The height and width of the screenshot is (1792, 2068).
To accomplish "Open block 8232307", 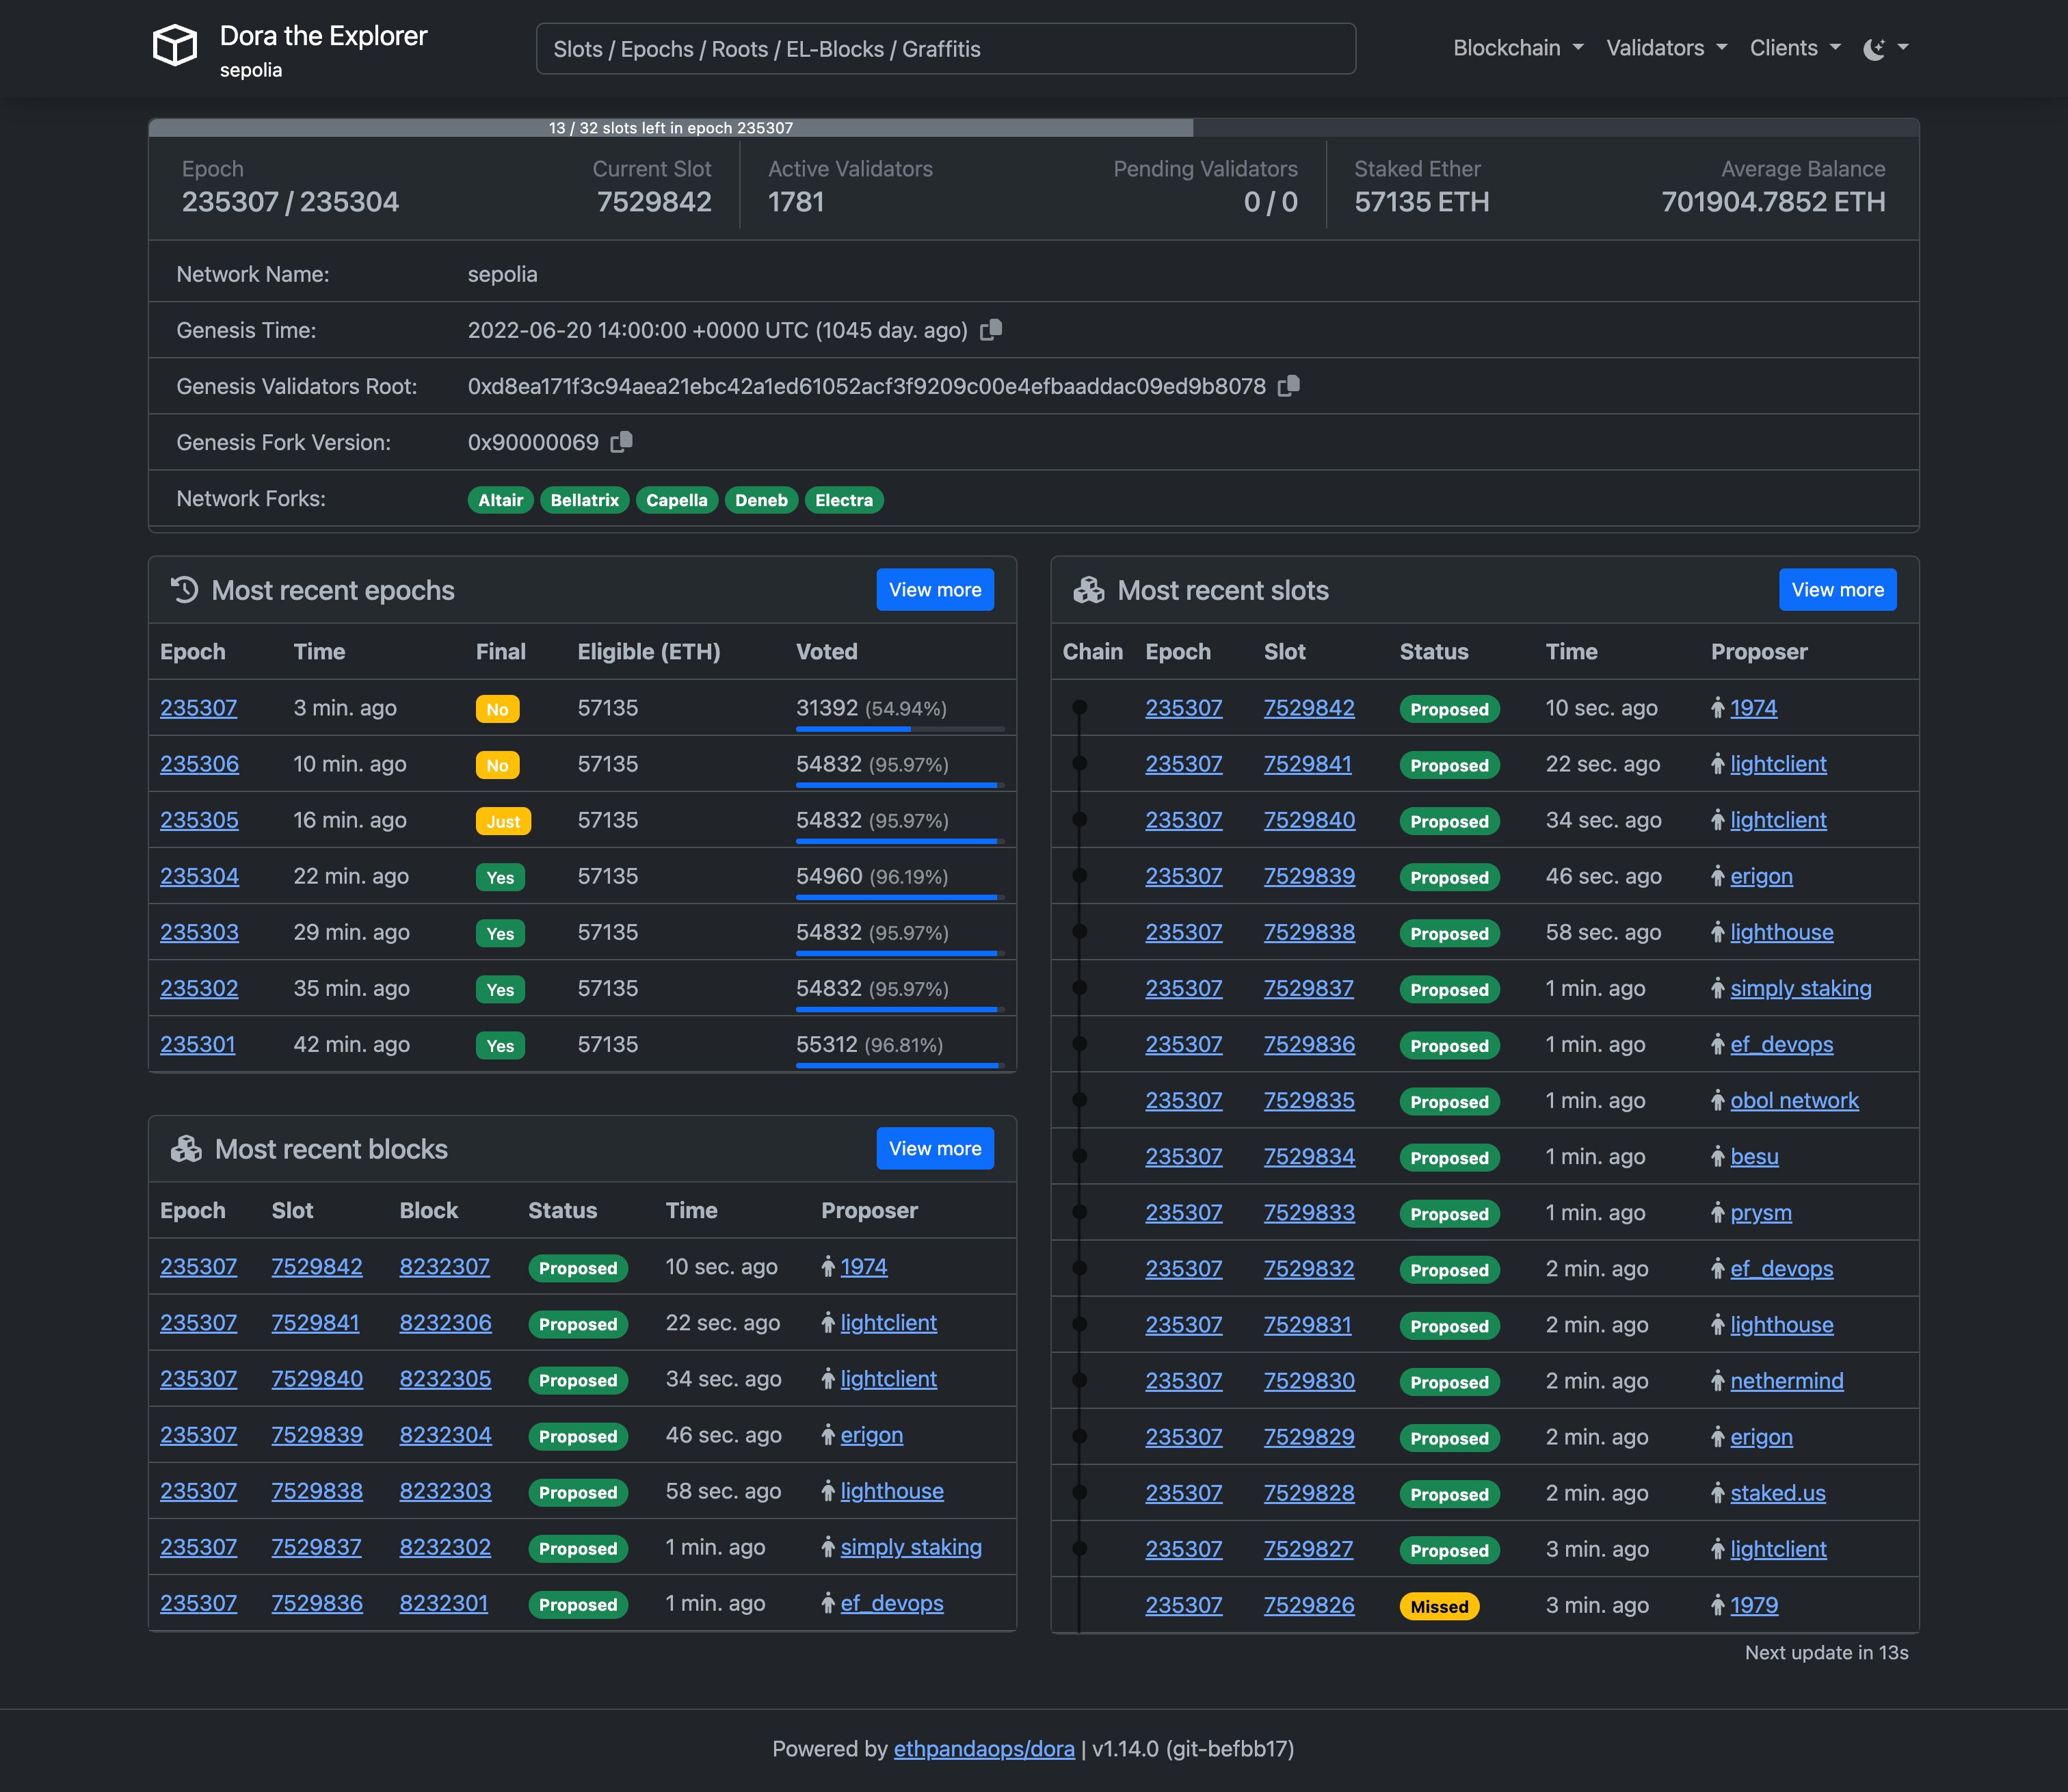I will [x=444, y=1267].
